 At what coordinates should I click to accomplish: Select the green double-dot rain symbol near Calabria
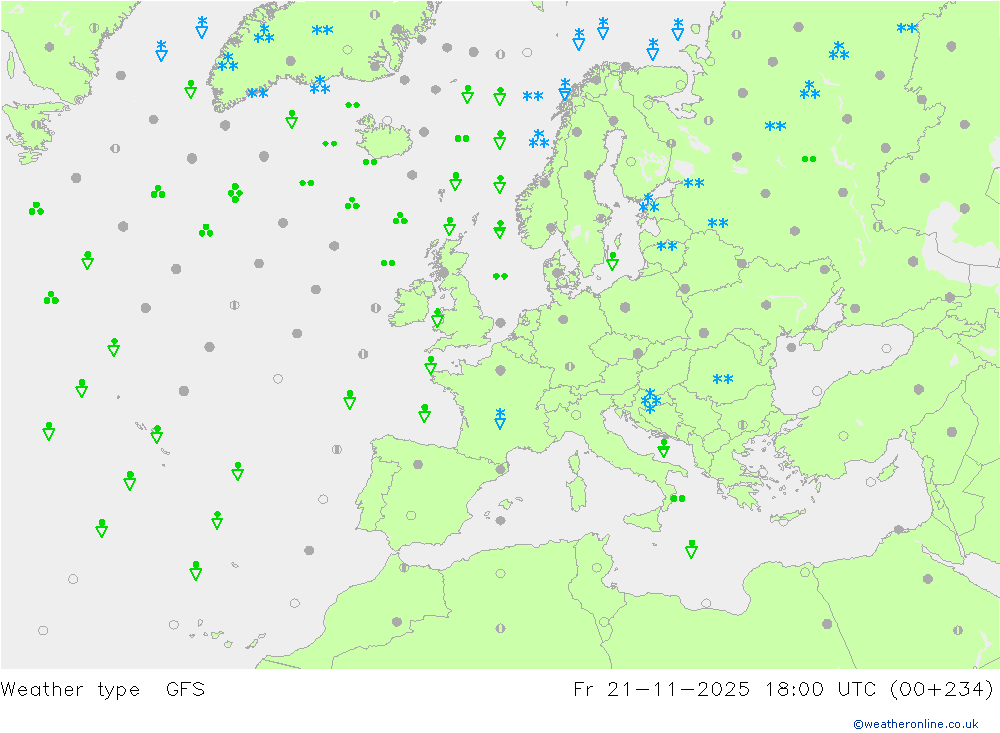point(677,498)
